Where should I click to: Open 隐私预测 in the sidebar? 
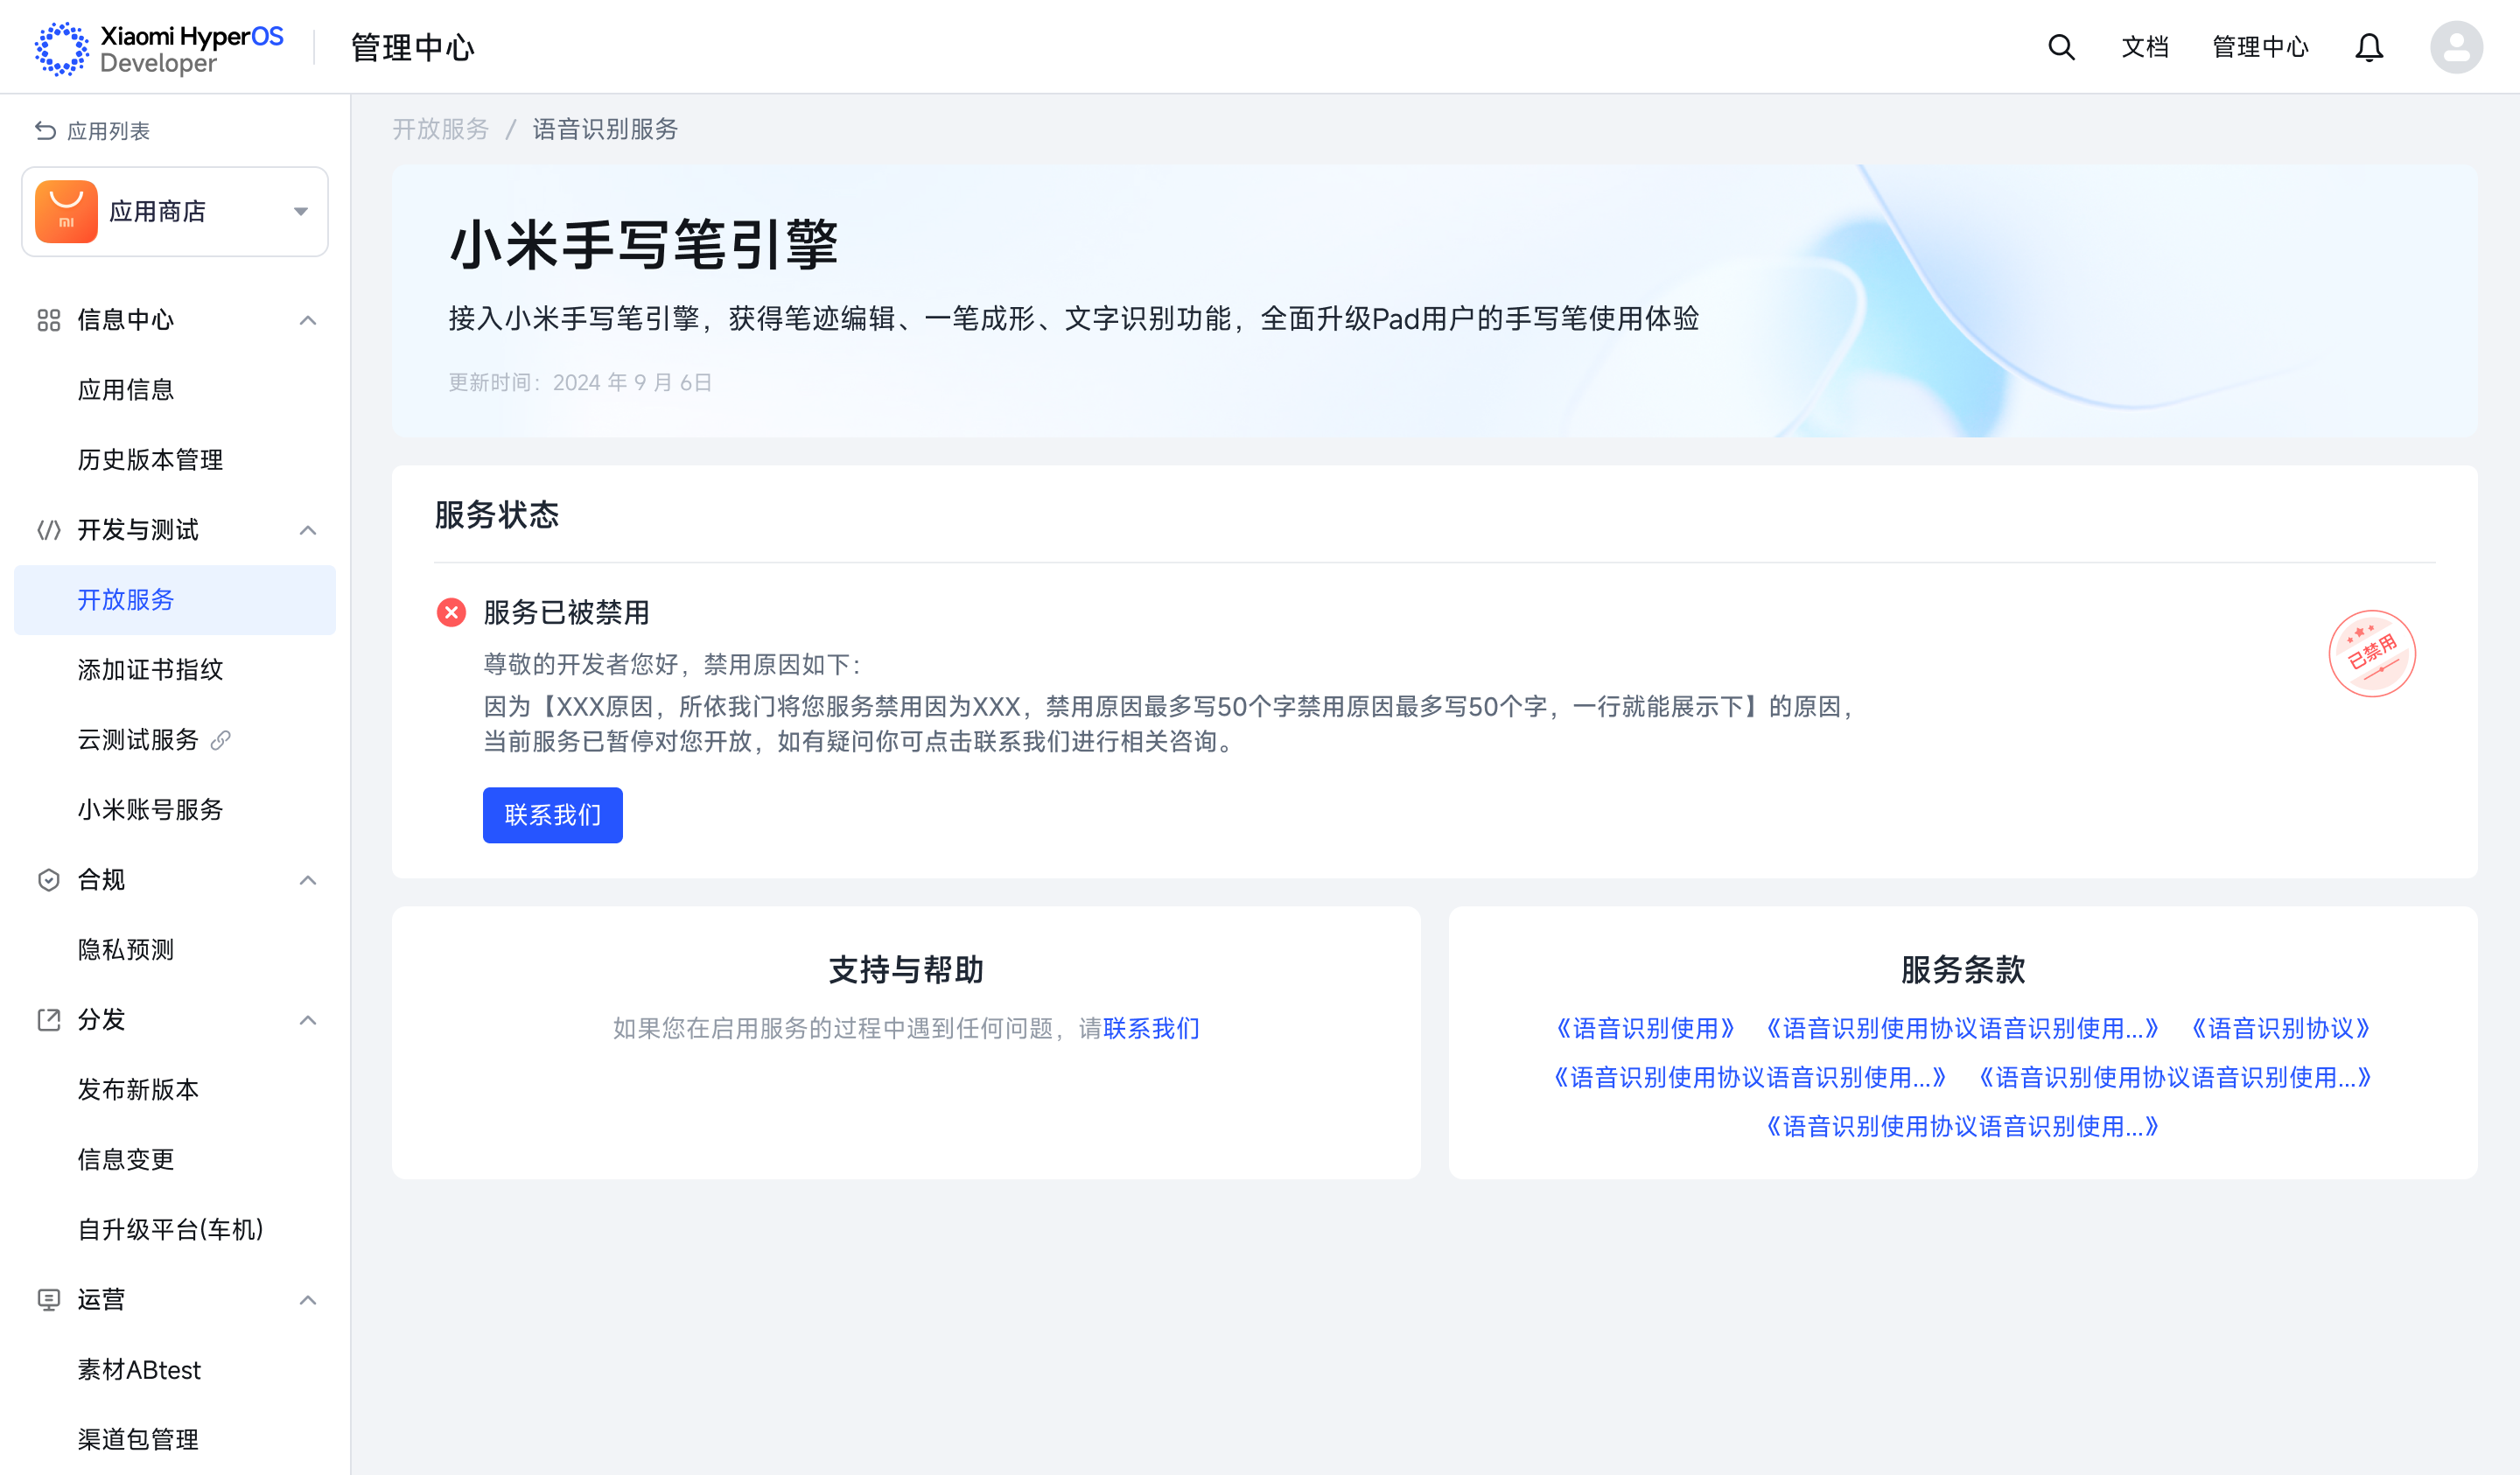(175, 950)
